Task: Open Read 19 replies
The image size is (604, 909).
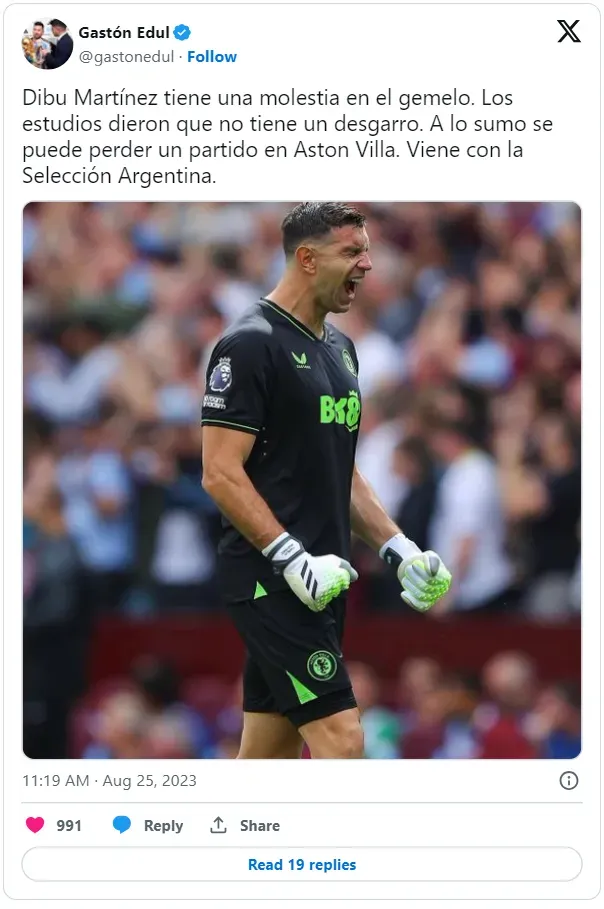Action: pyautogui.click(x=302, y=864)
